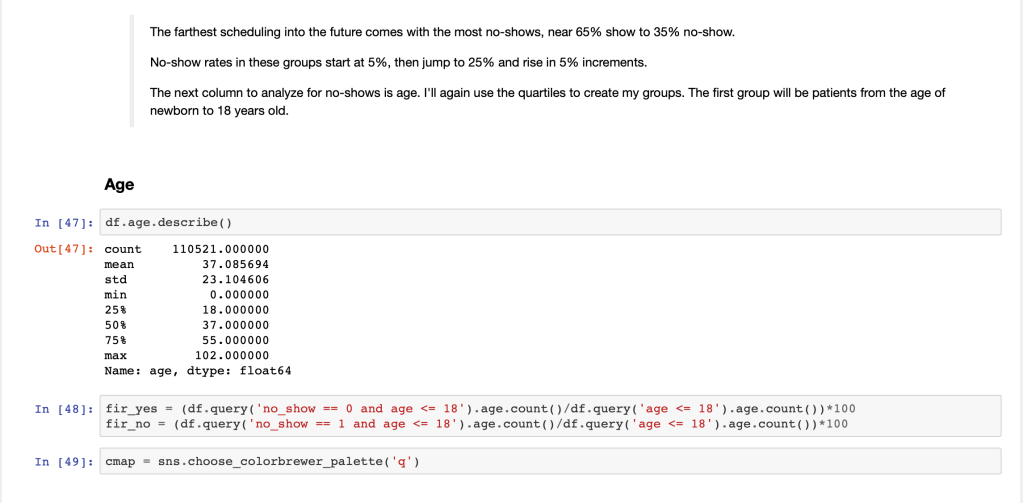Image resolution: width=1023 pixels, height=503 pixels.
Task: Click the 50% median row in describe output
Action: (x=186, y=325)
